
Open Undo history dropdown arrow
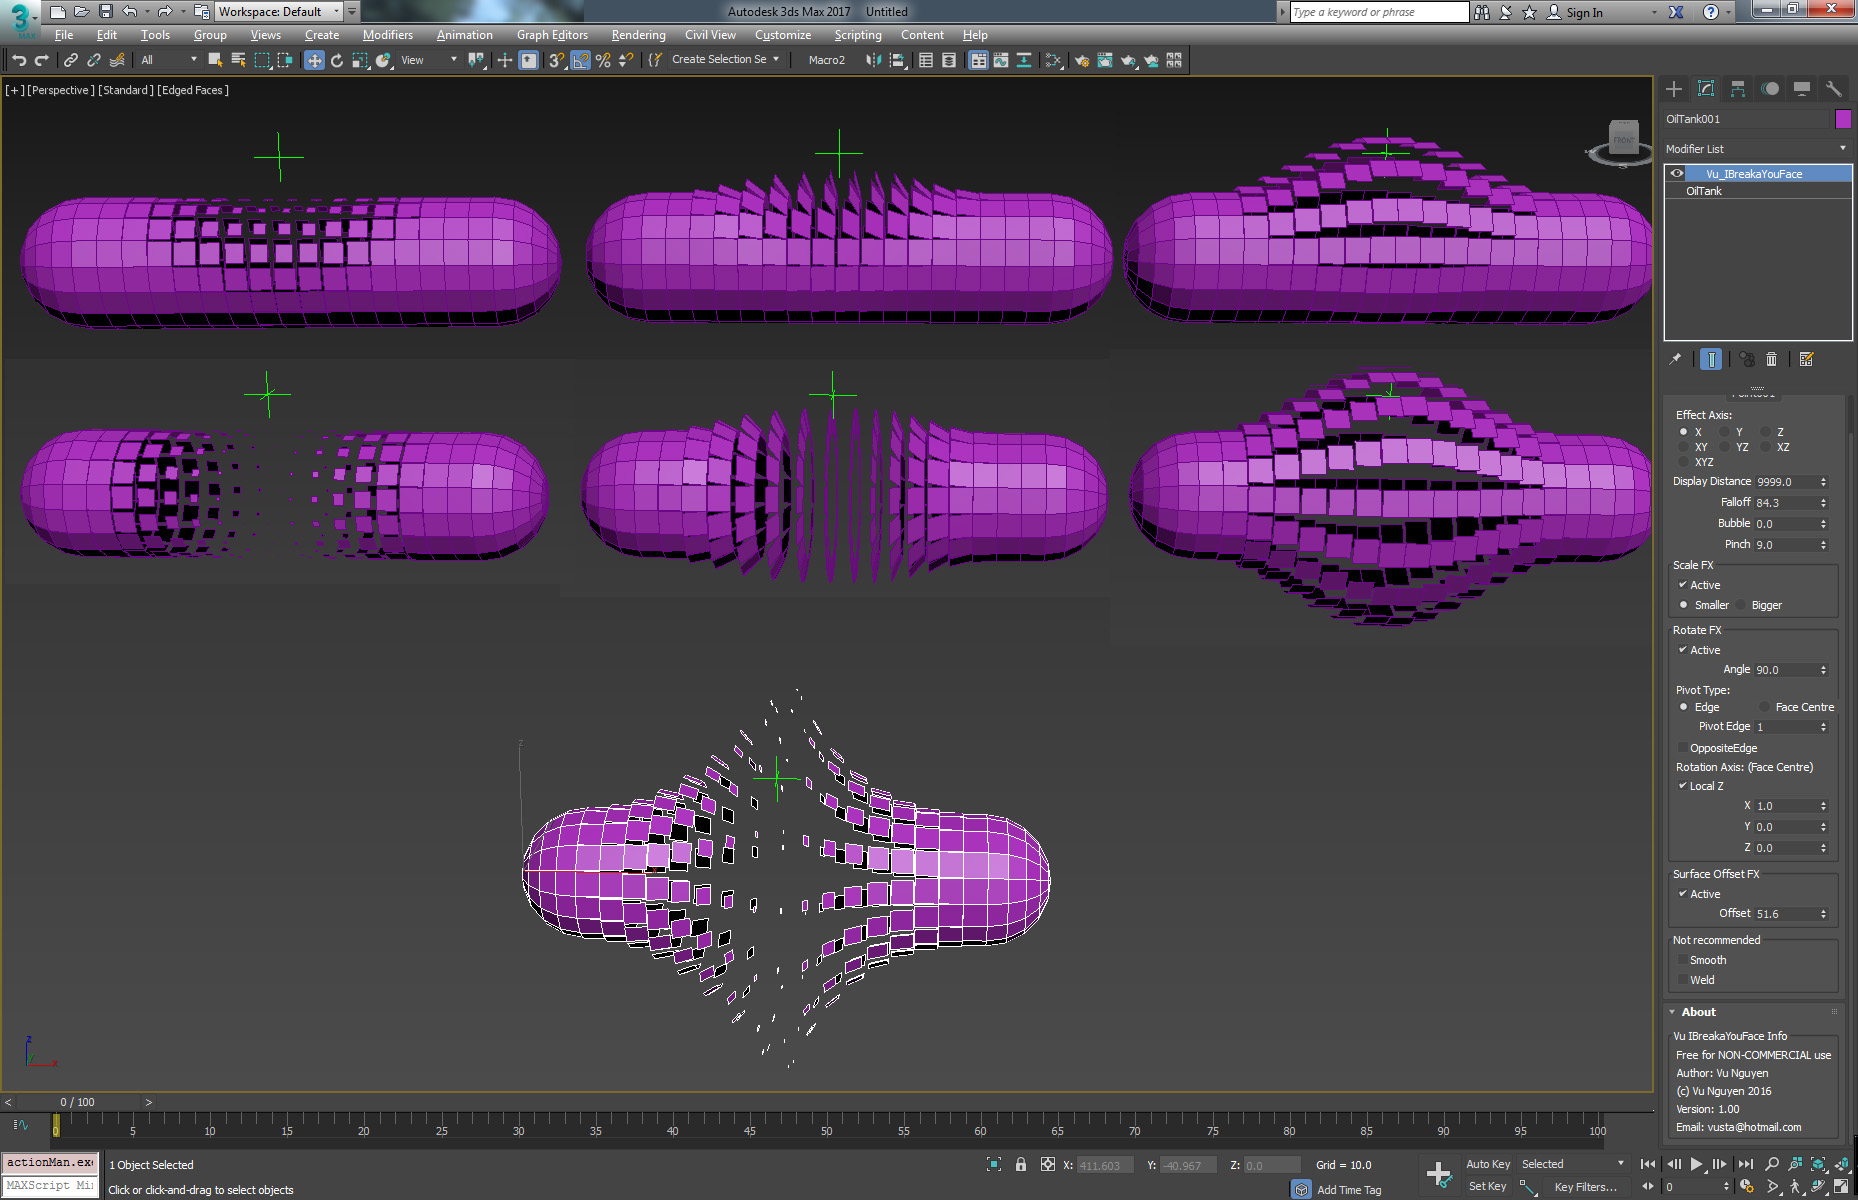click(x=147, y=12)
